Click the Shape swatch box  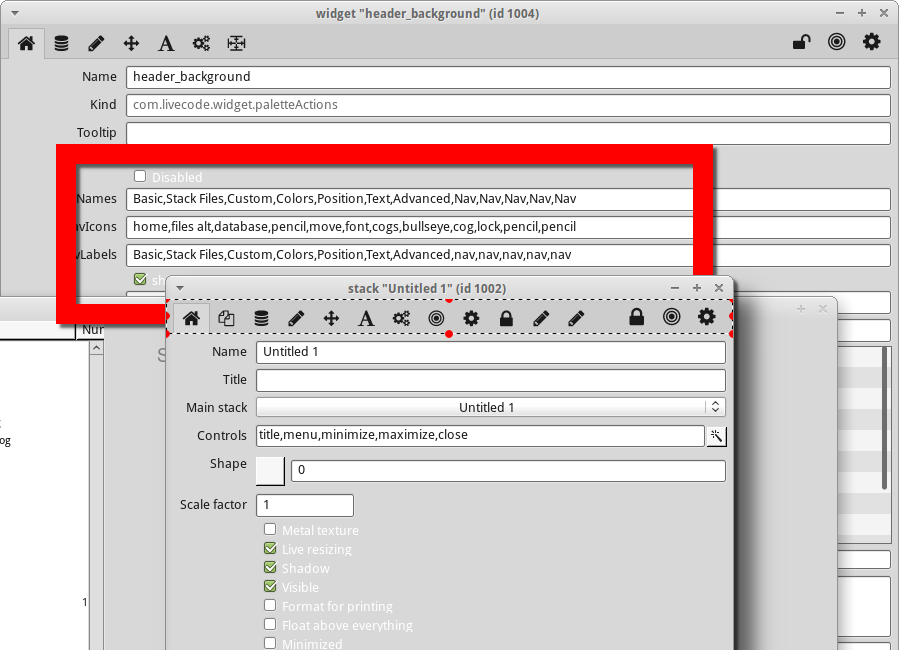(x=270, y=470)
